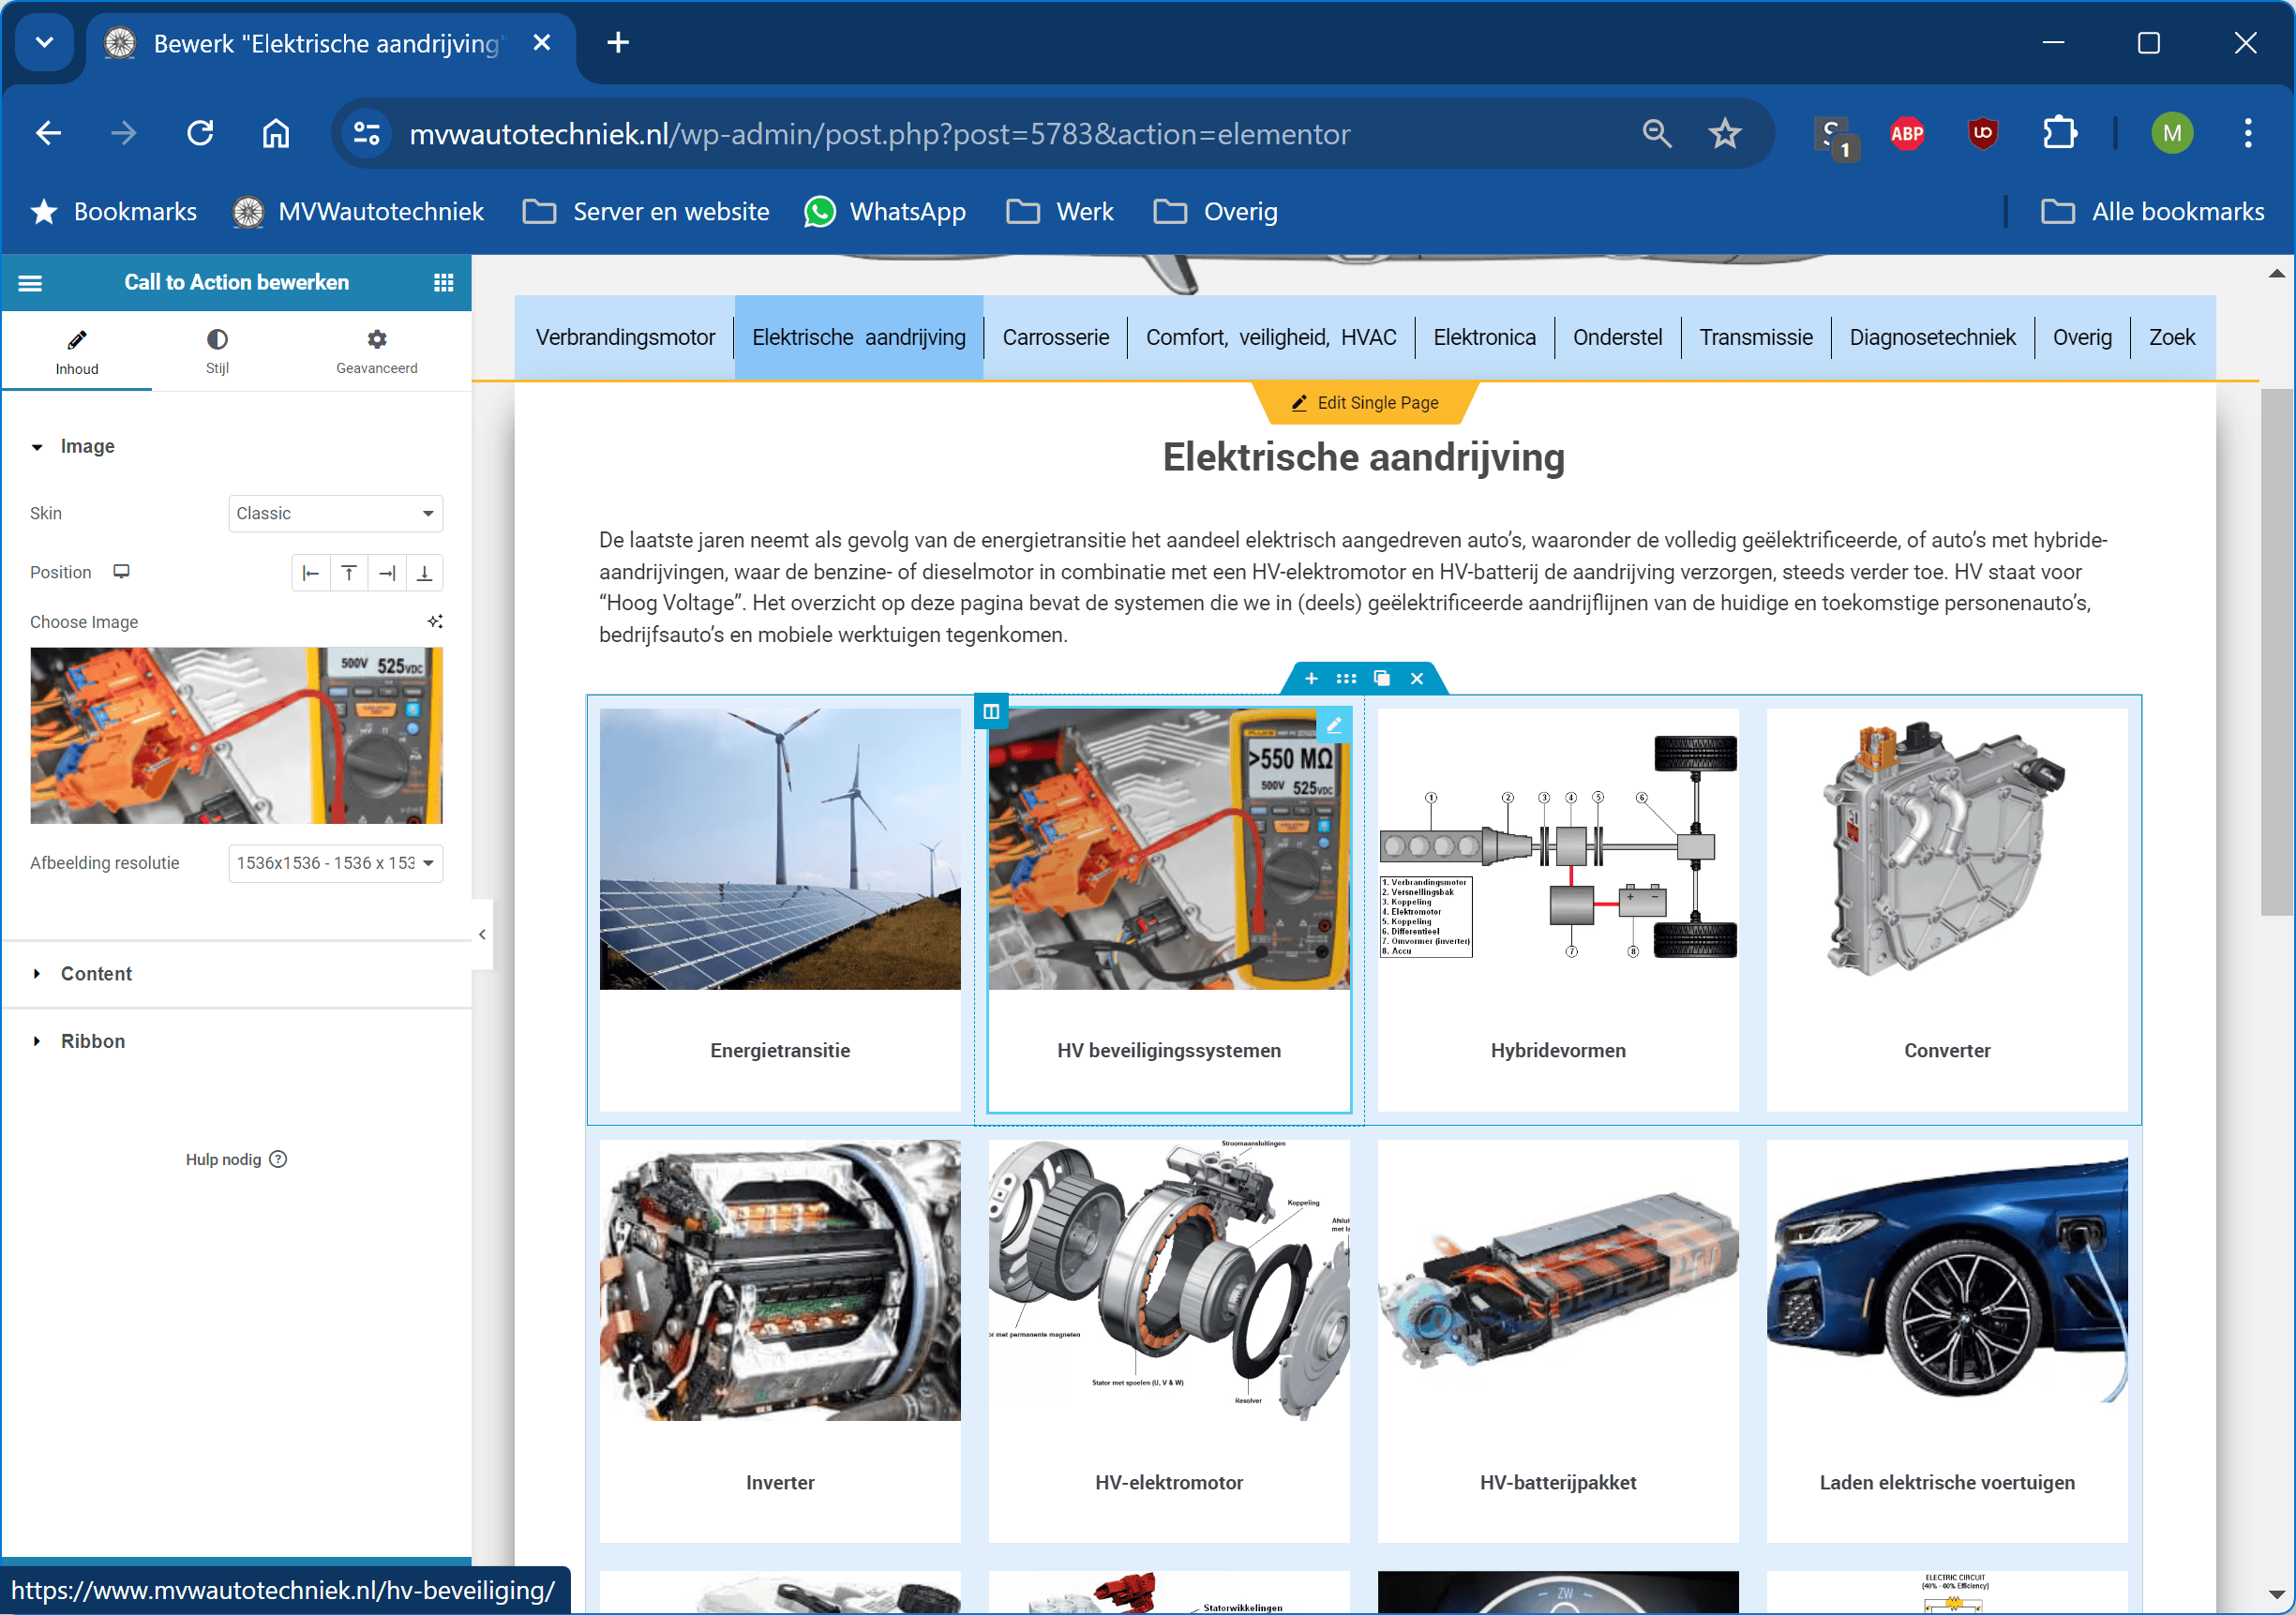Switch to the Stijl tab

tap(217, 350)
